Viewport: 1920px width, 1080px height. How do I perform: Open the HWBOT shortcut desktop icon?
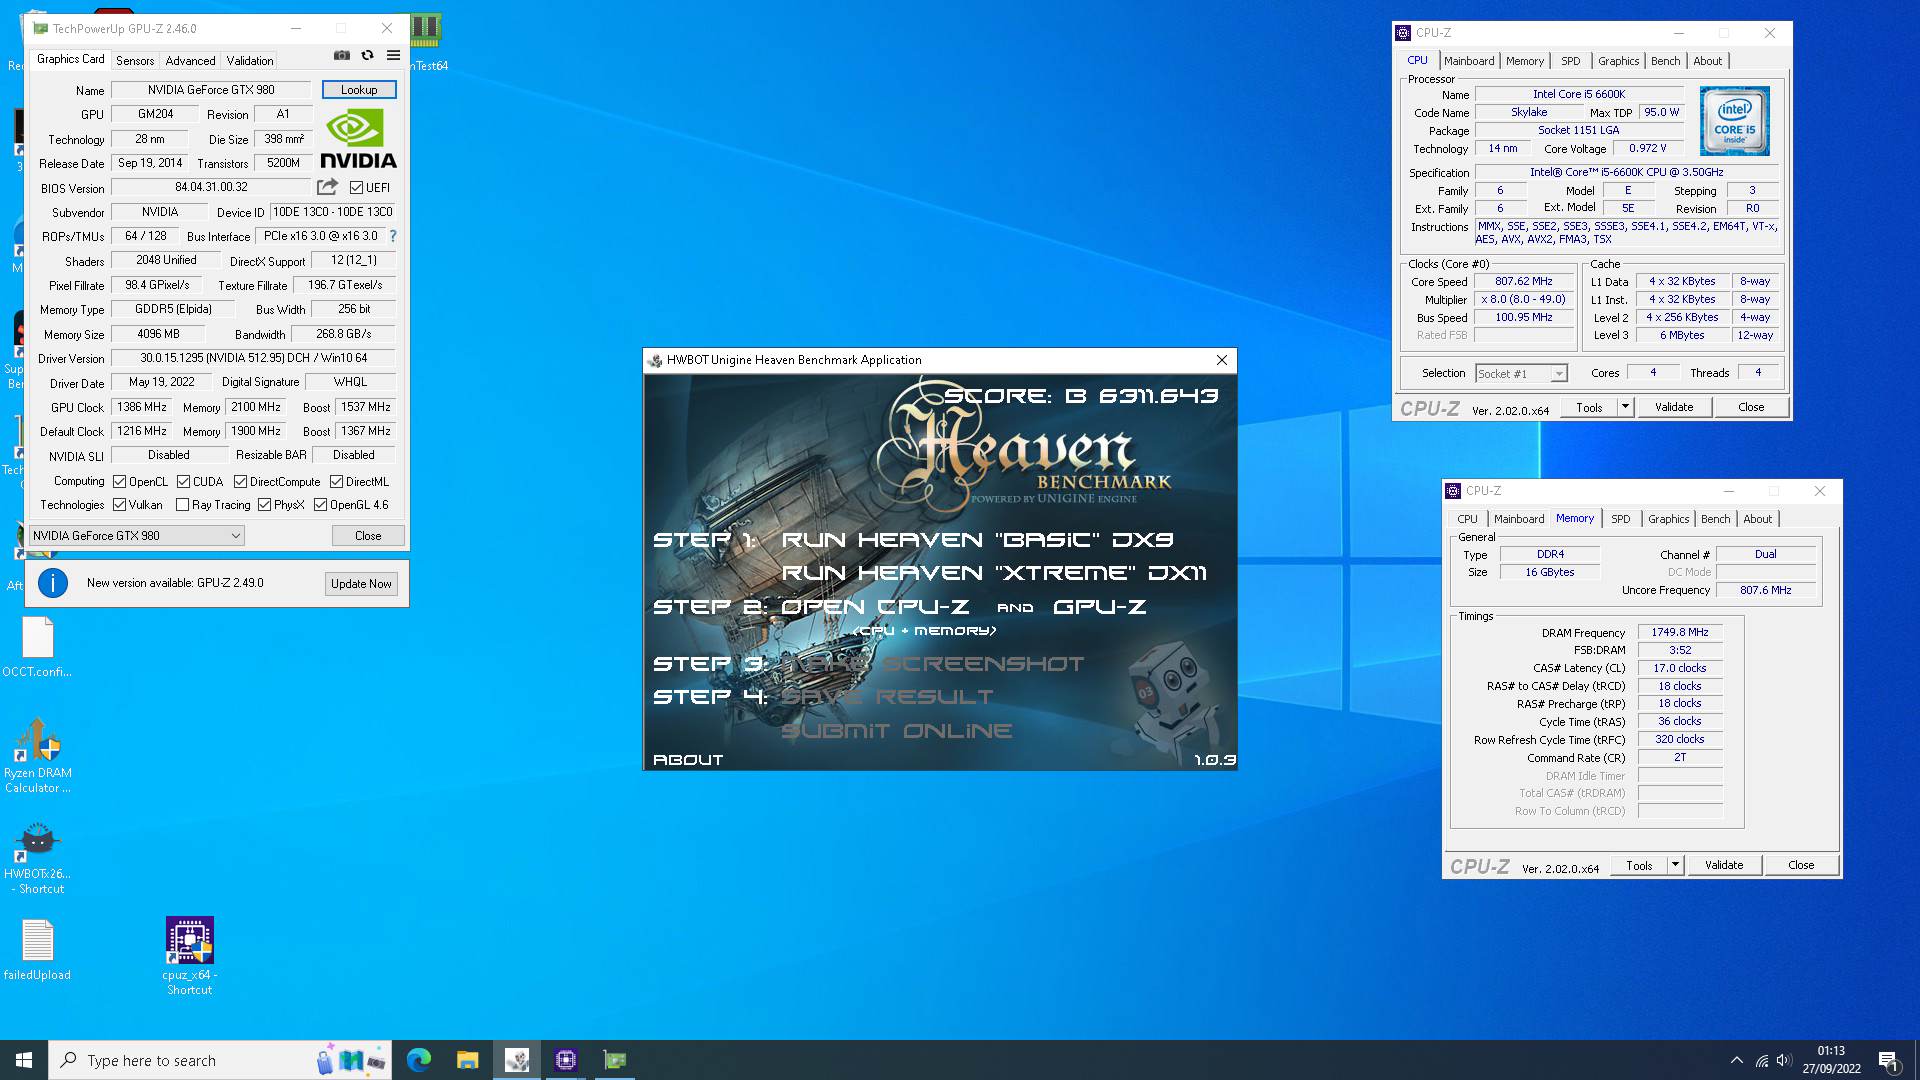click(x=37, y=858)
